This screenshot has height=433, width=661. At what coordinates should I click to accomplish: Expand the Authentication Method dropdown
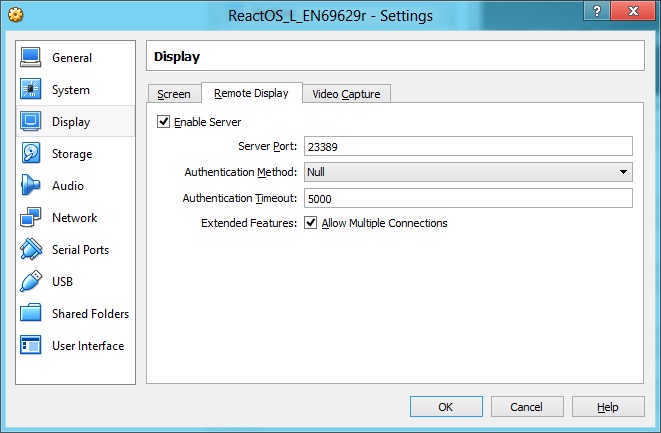pyautogui.click(x=468, y=172)
